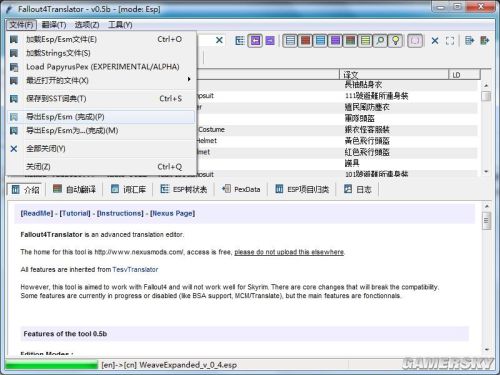Clear the search field with the X
This screenshot has width=500, height=375.
point(219,40)
